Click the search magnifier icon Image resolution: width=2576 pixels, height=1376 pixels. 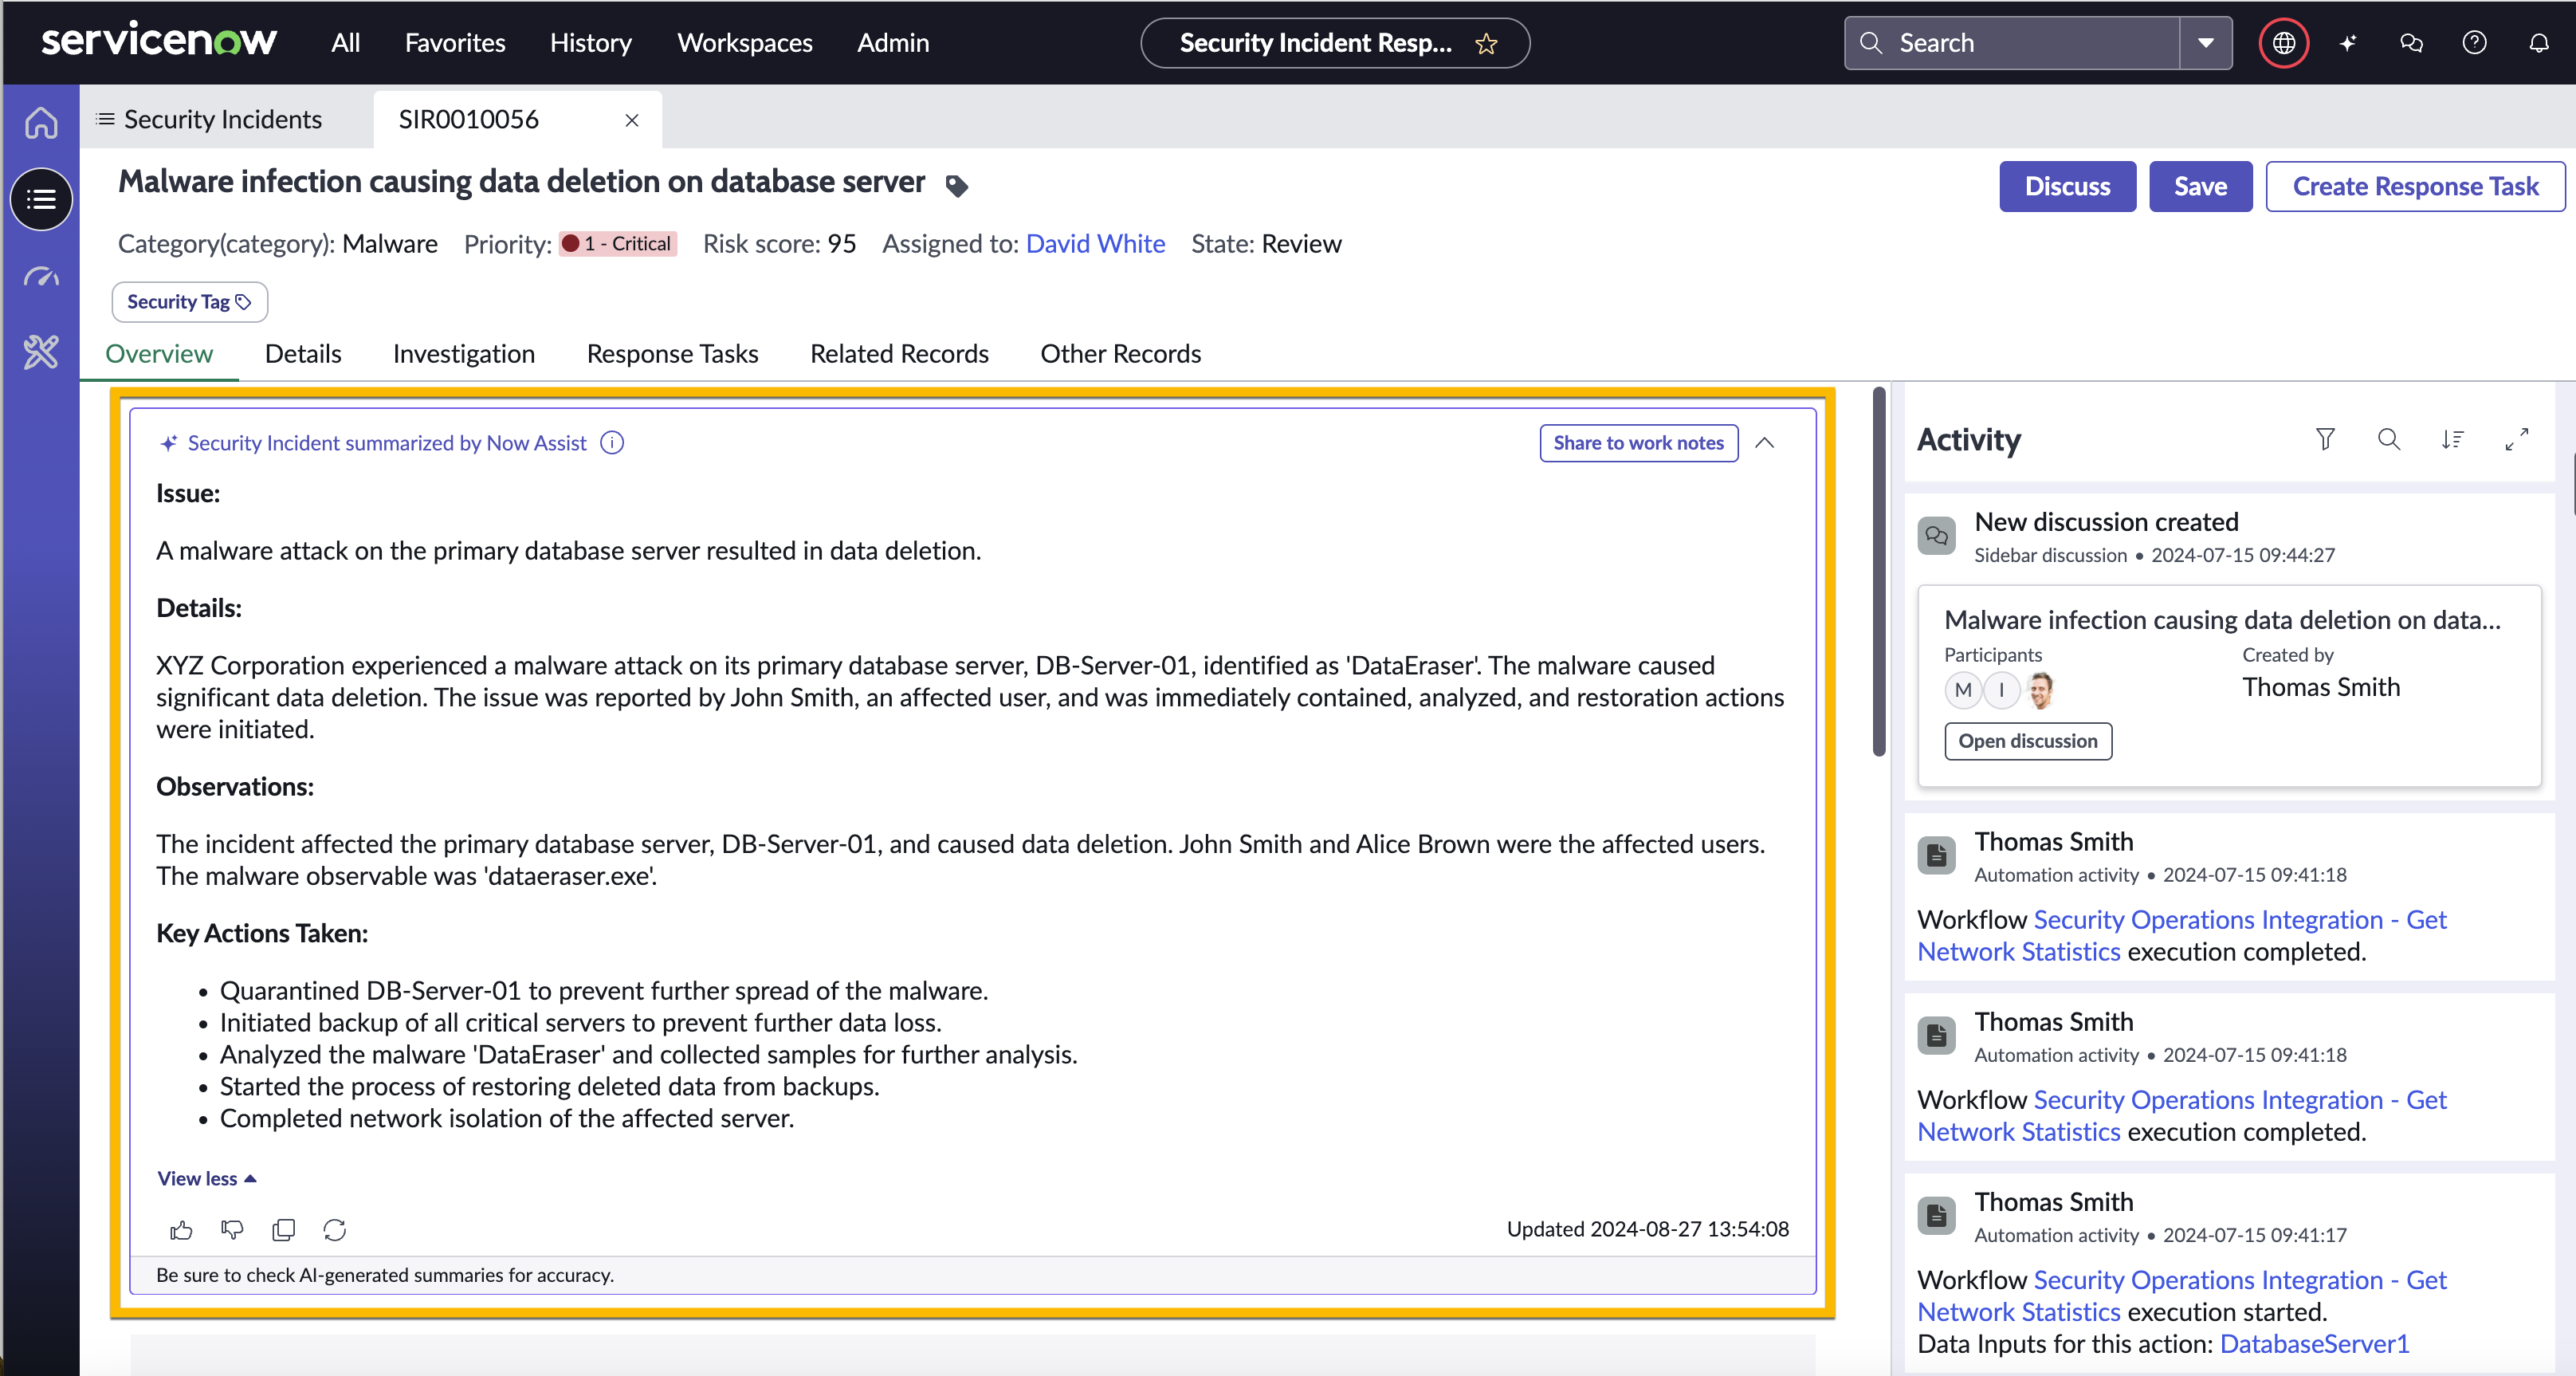tap(1871, 43)
